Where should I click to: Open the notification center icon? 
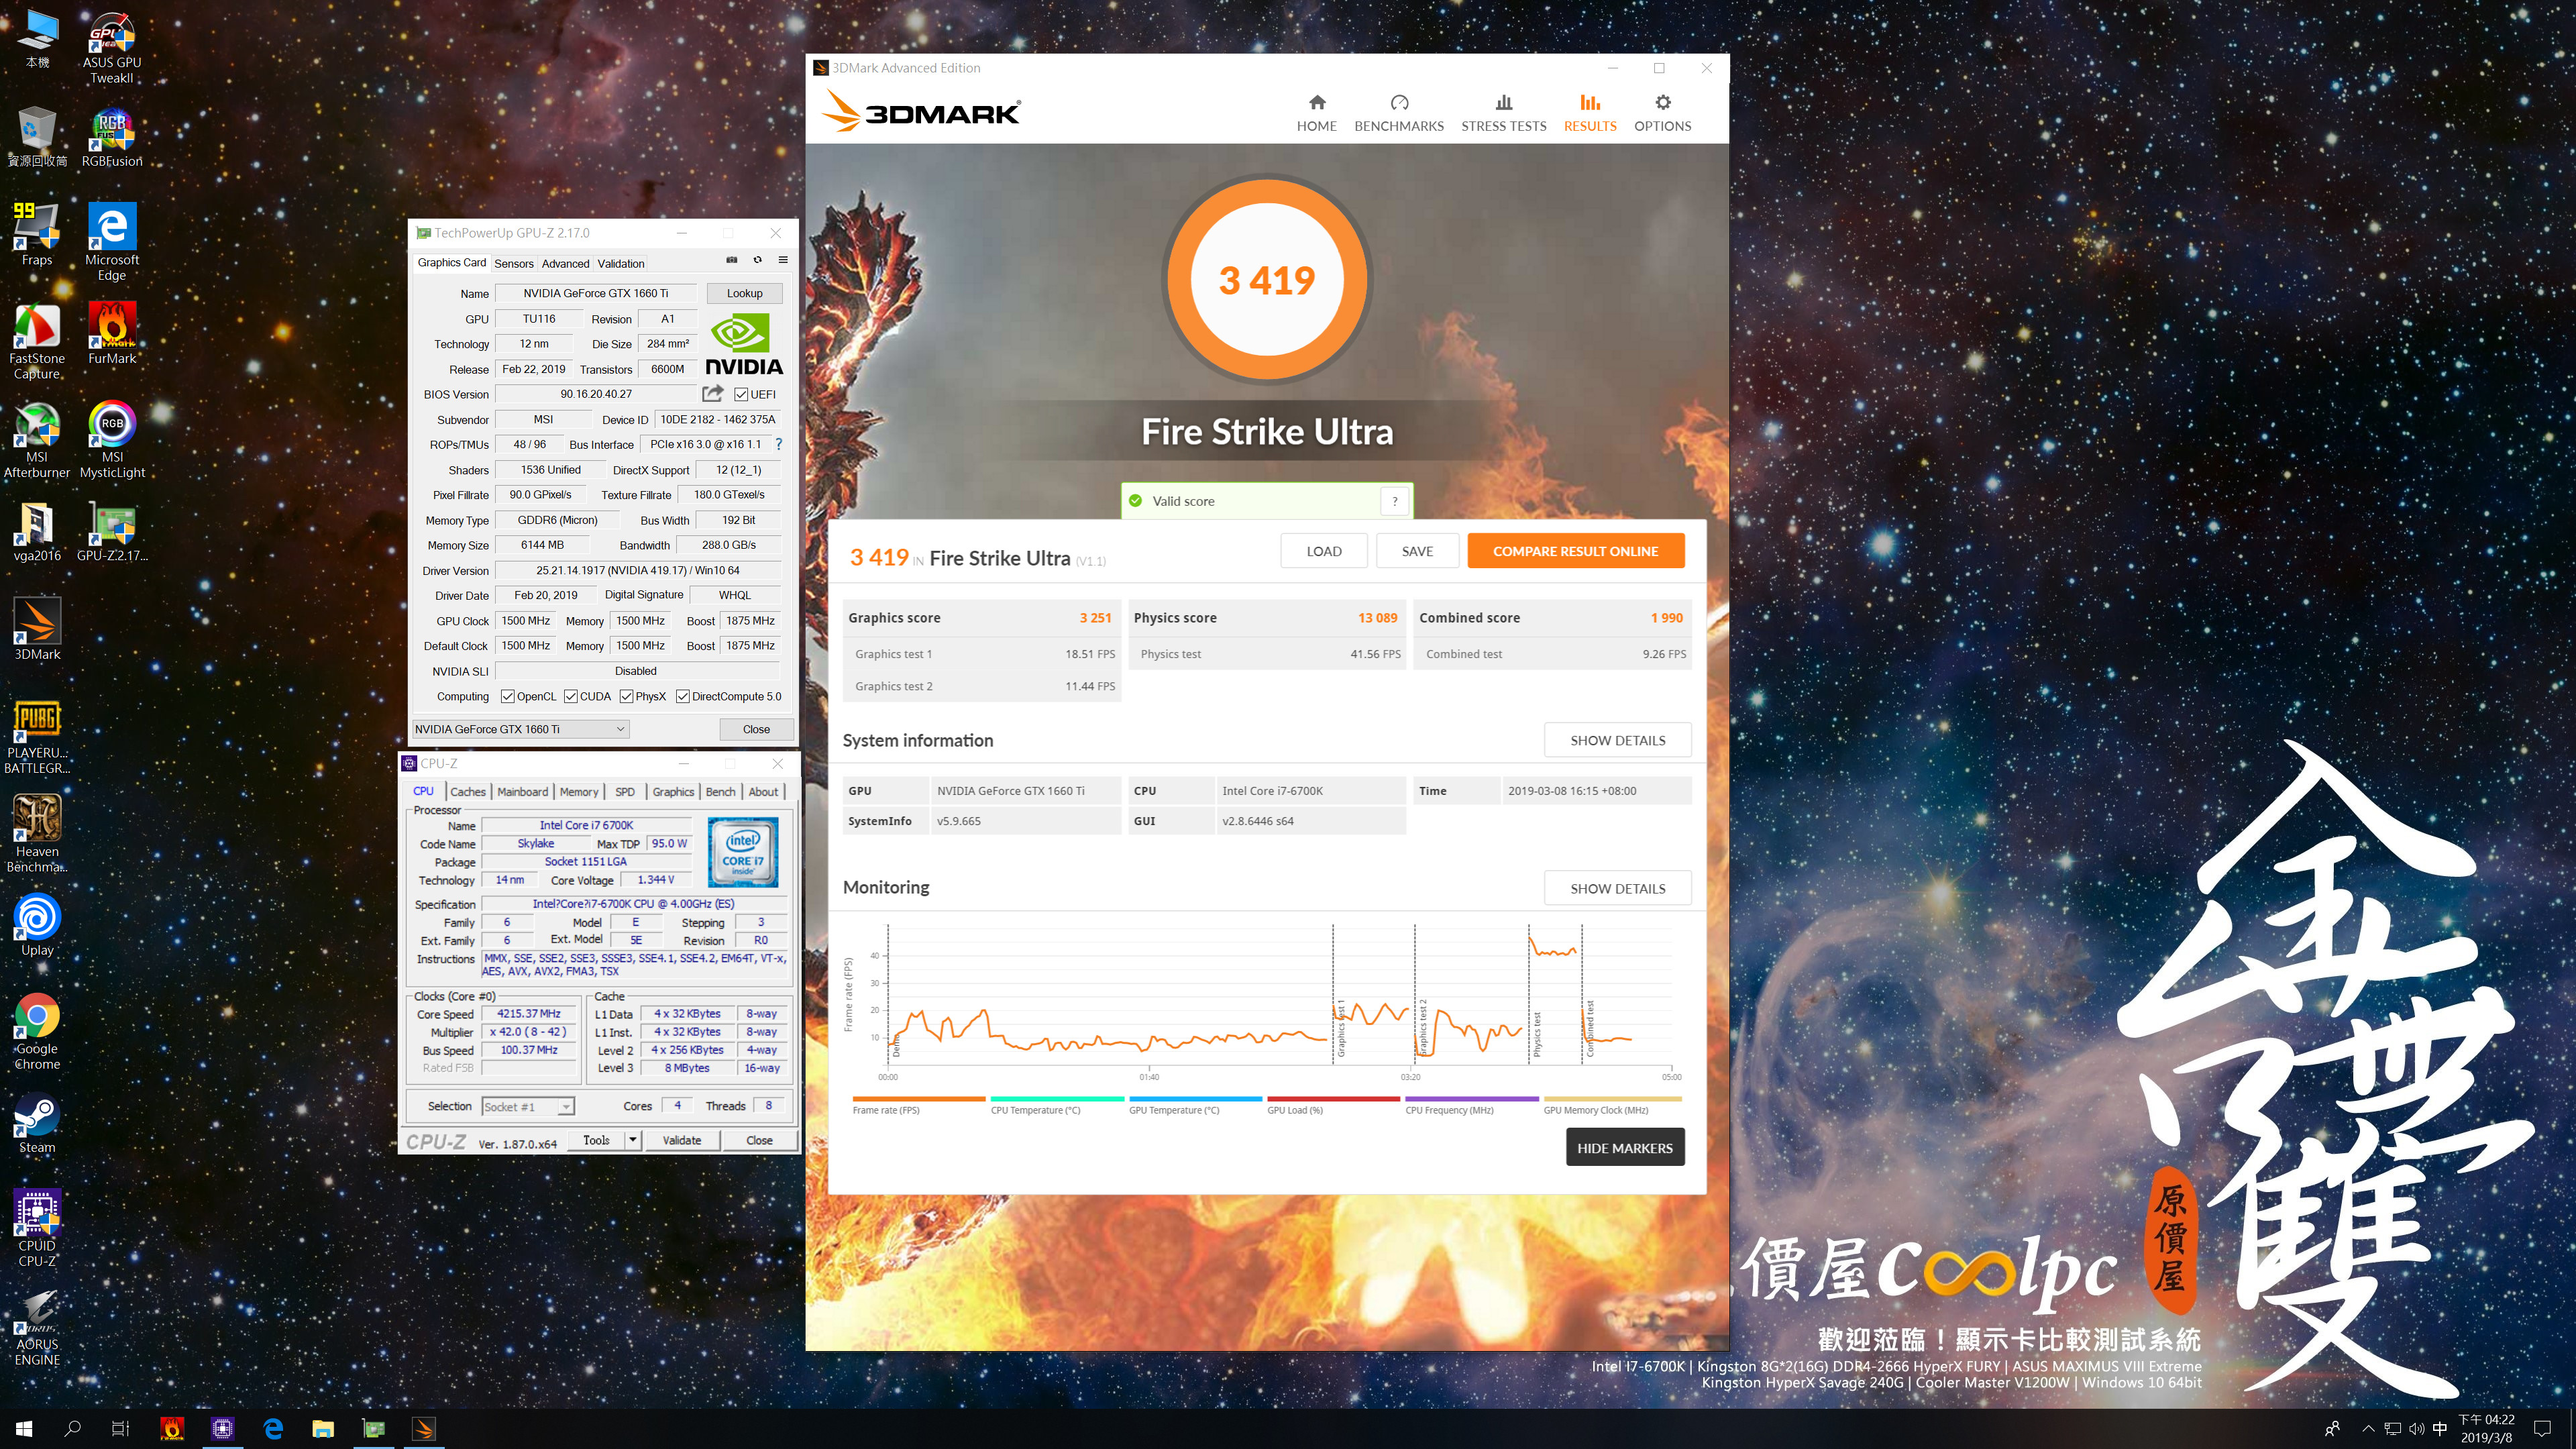click(x=2542, y=1429)
